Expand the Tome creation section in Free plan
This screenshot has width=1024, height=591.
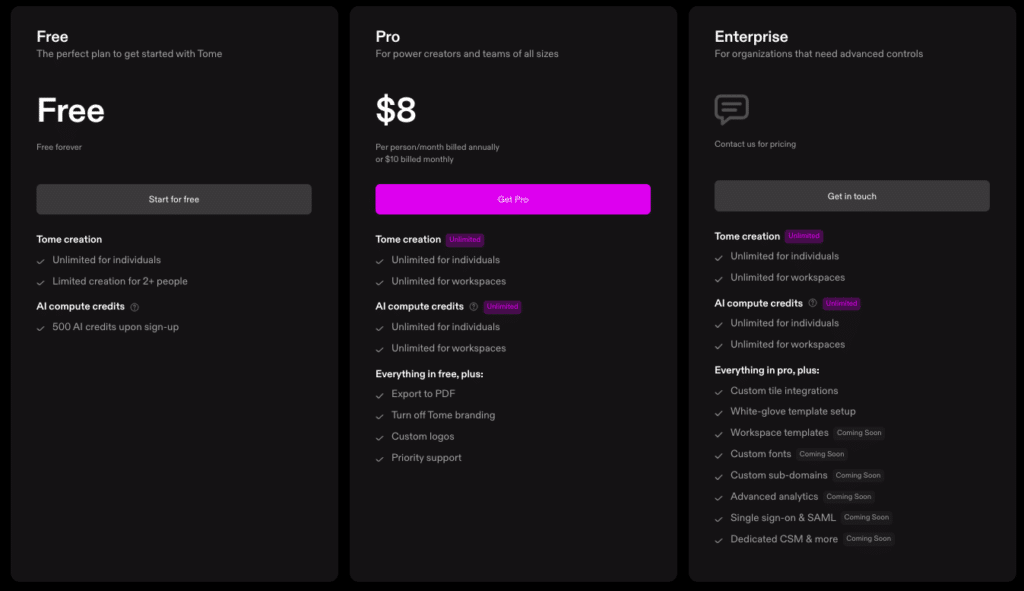click(71, 239)
